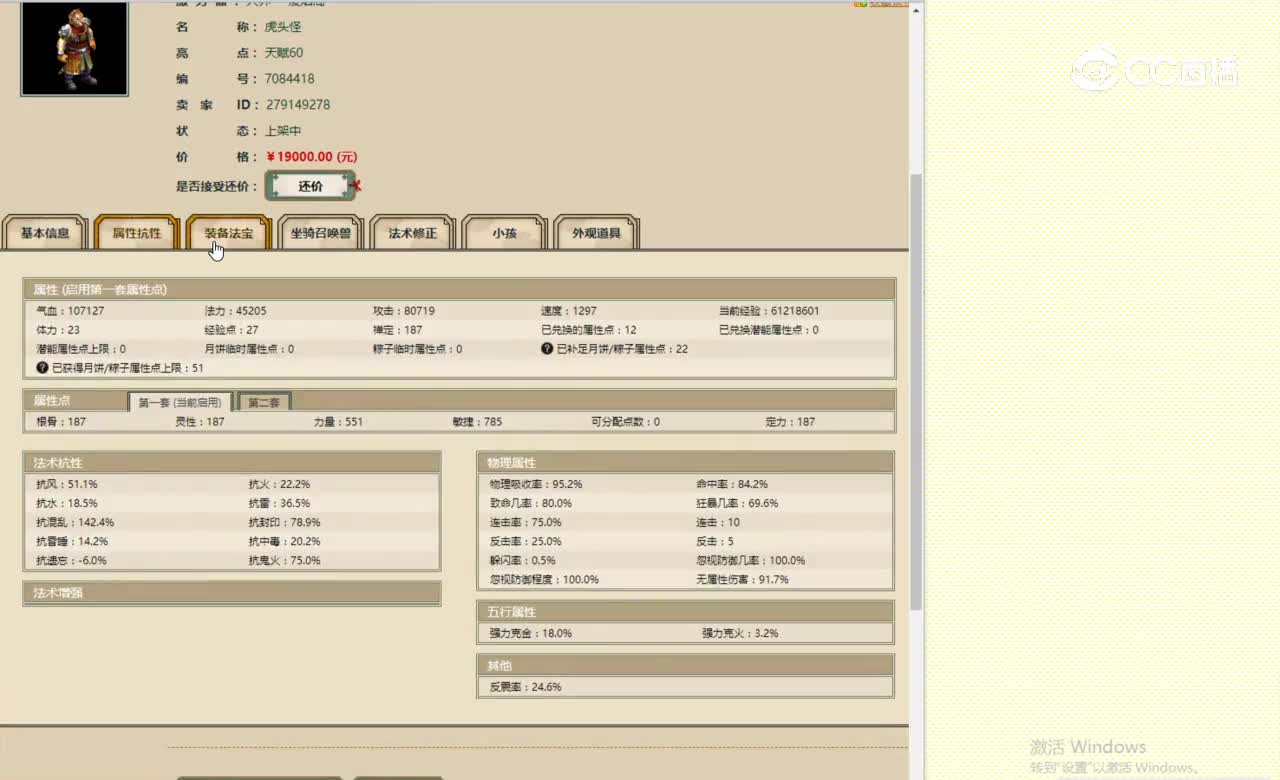This screenshot has height=780, width=1280.
Task: Click the 反震率：24.6% entry
Action: click(525, 688)
